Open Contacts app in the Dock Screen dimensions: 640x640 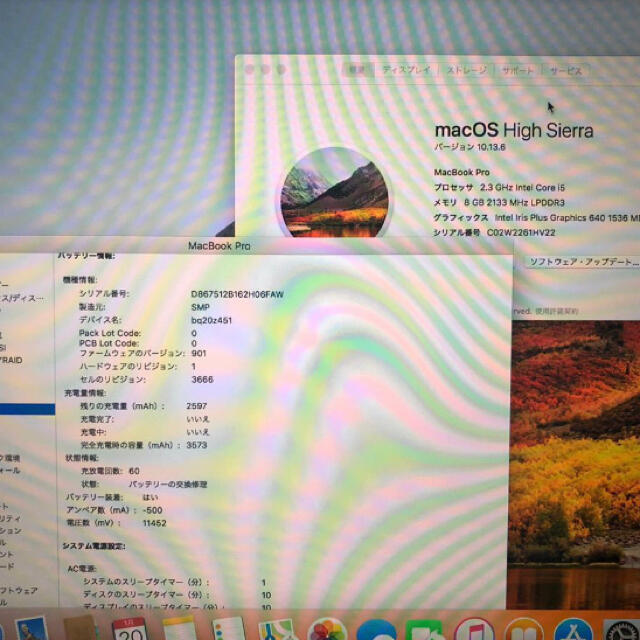pyautogui.click(x=81, y=629)
